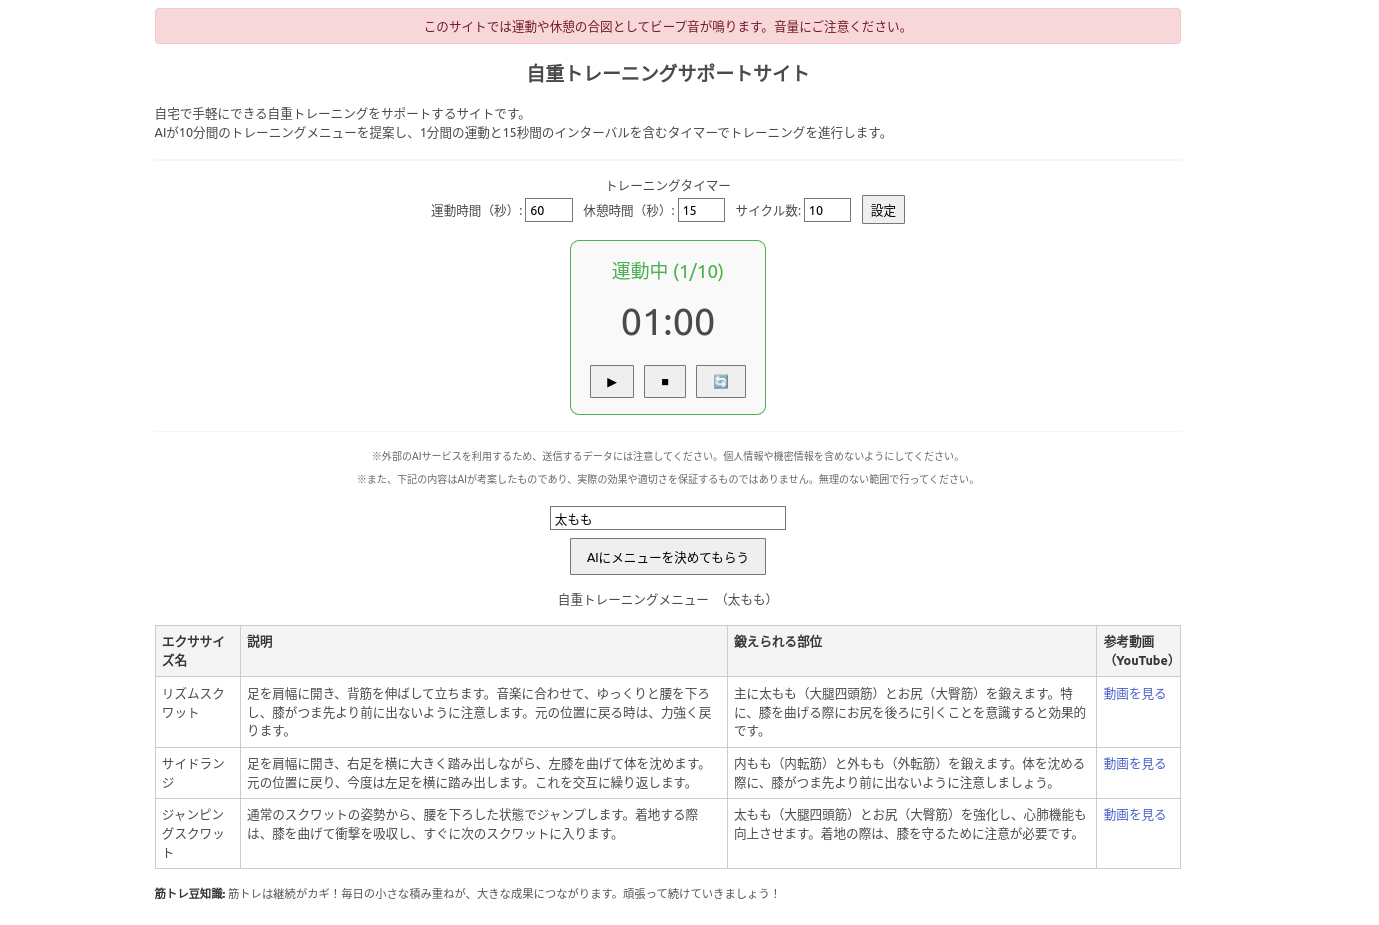Click the サイドランジ target muscles cell
The height and width of the screenshot is (925, 1379).
click(912, 773)
